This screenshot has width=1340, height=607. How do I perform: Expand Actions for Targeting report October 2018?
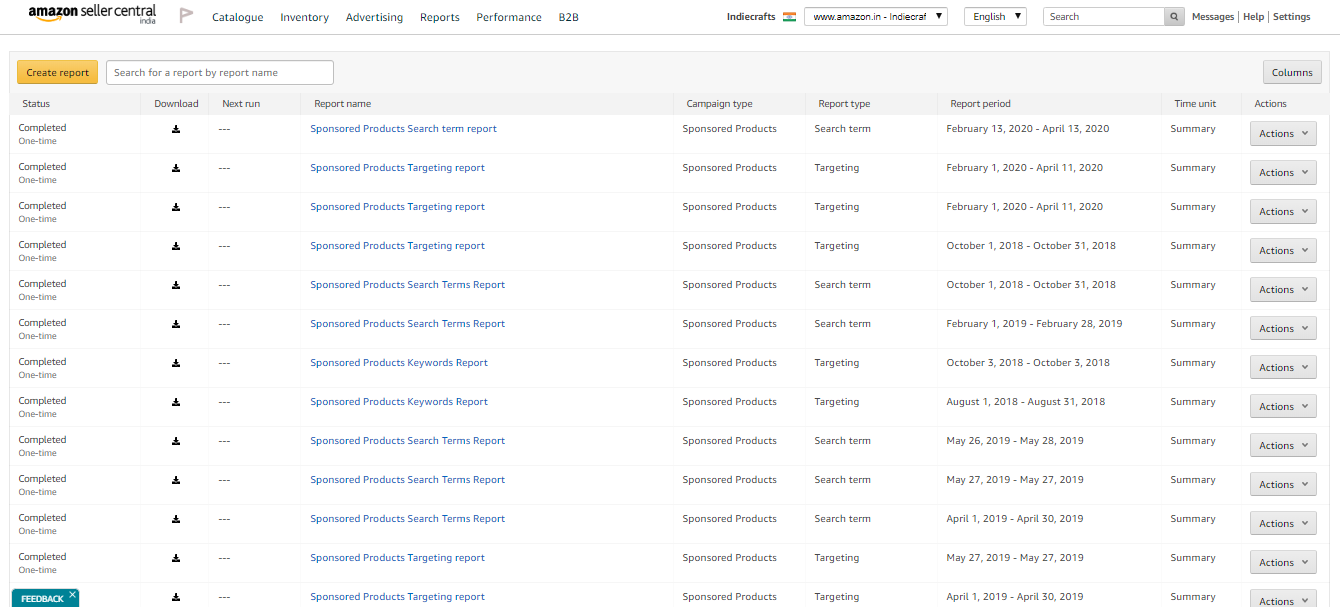(x=1283, y=251)
